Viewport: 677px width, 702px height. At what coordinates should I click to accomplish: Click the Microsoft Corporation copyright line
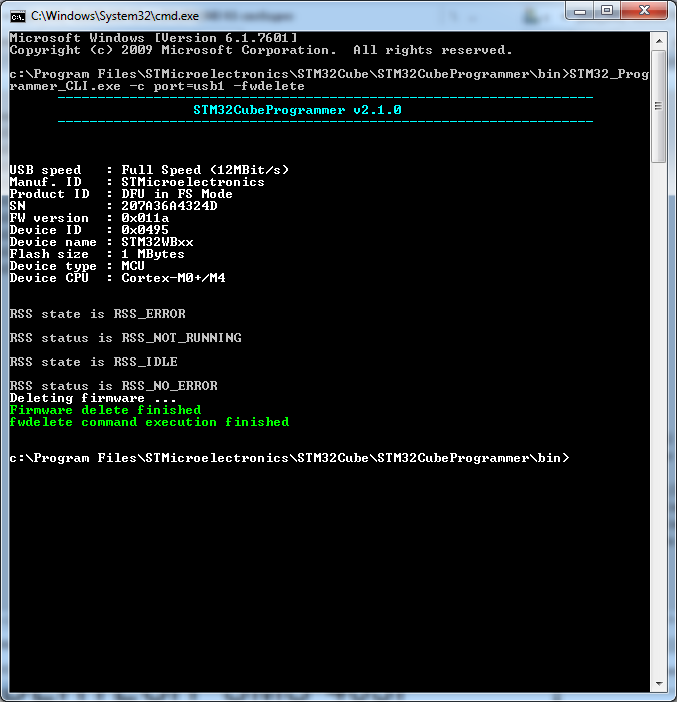tap(261, 50)
